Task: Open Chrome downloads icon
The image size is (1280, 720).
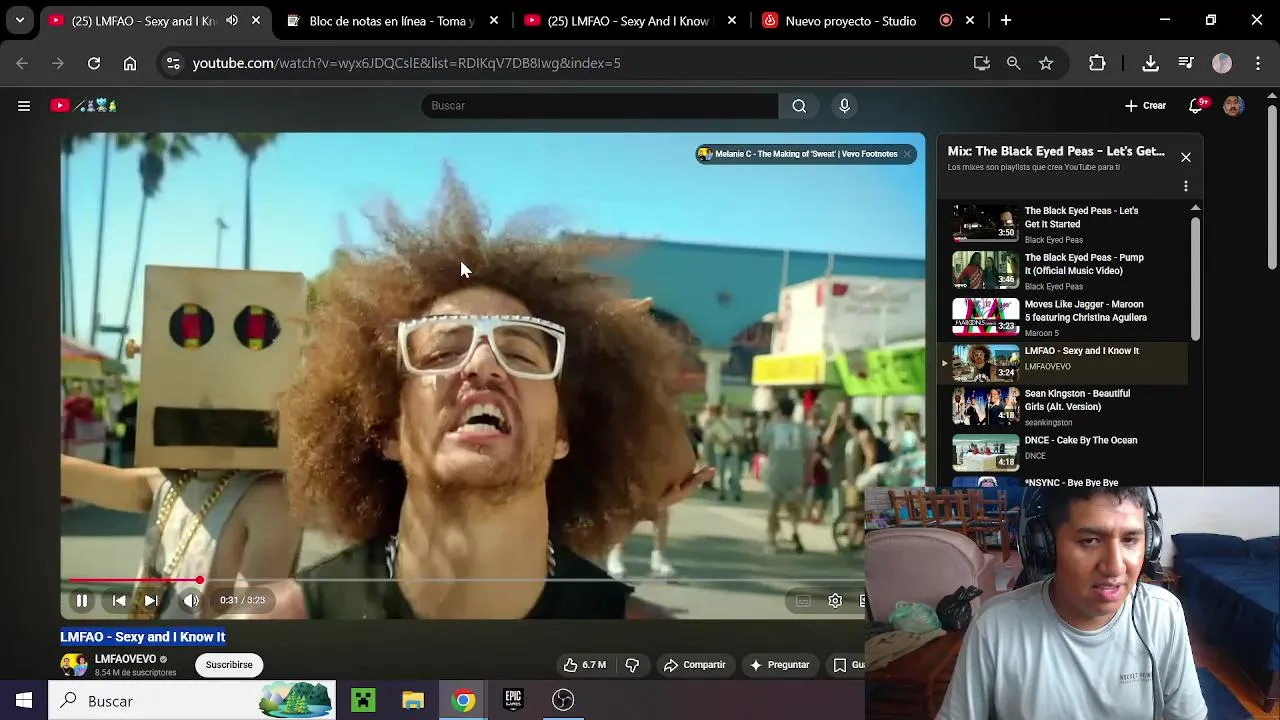Action: coord(1151,63)
